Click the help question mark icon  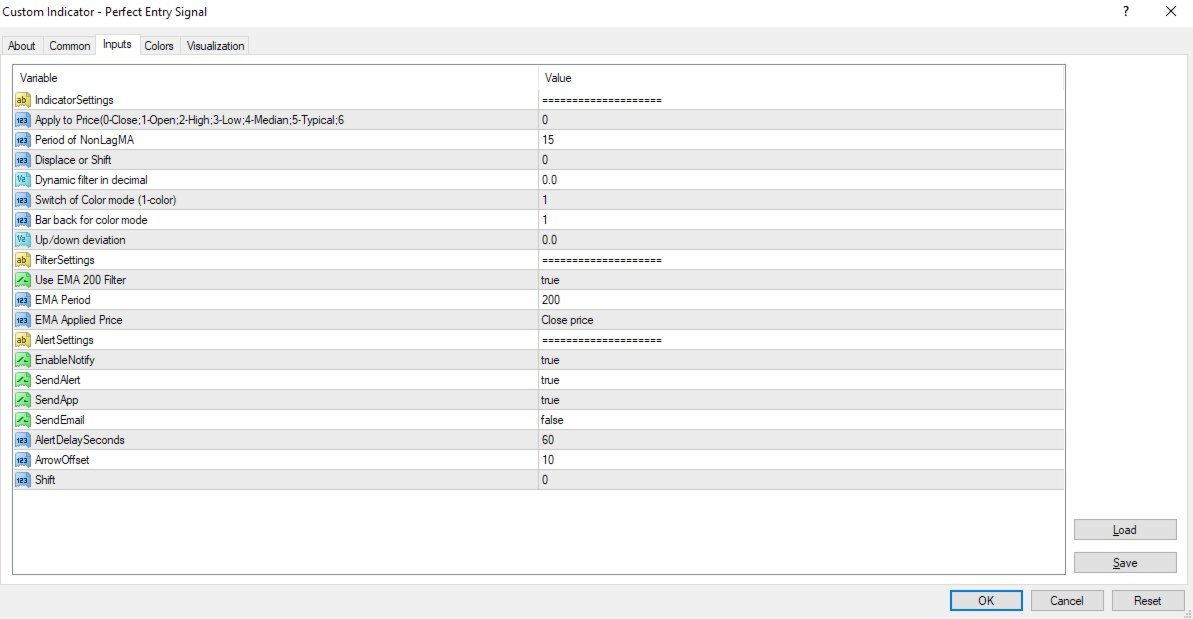click(1126, 12)
